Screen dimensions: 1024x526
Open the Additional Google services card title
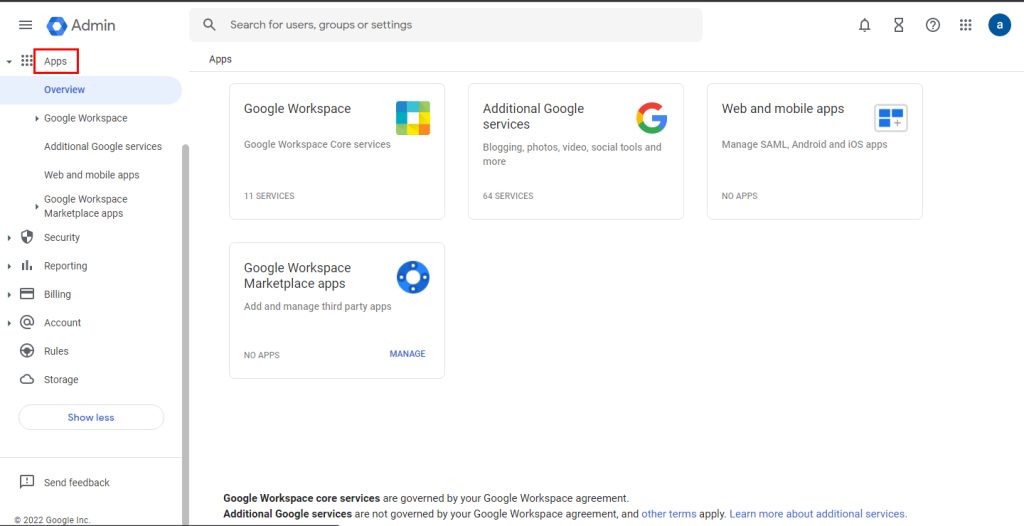coord(534,116)
